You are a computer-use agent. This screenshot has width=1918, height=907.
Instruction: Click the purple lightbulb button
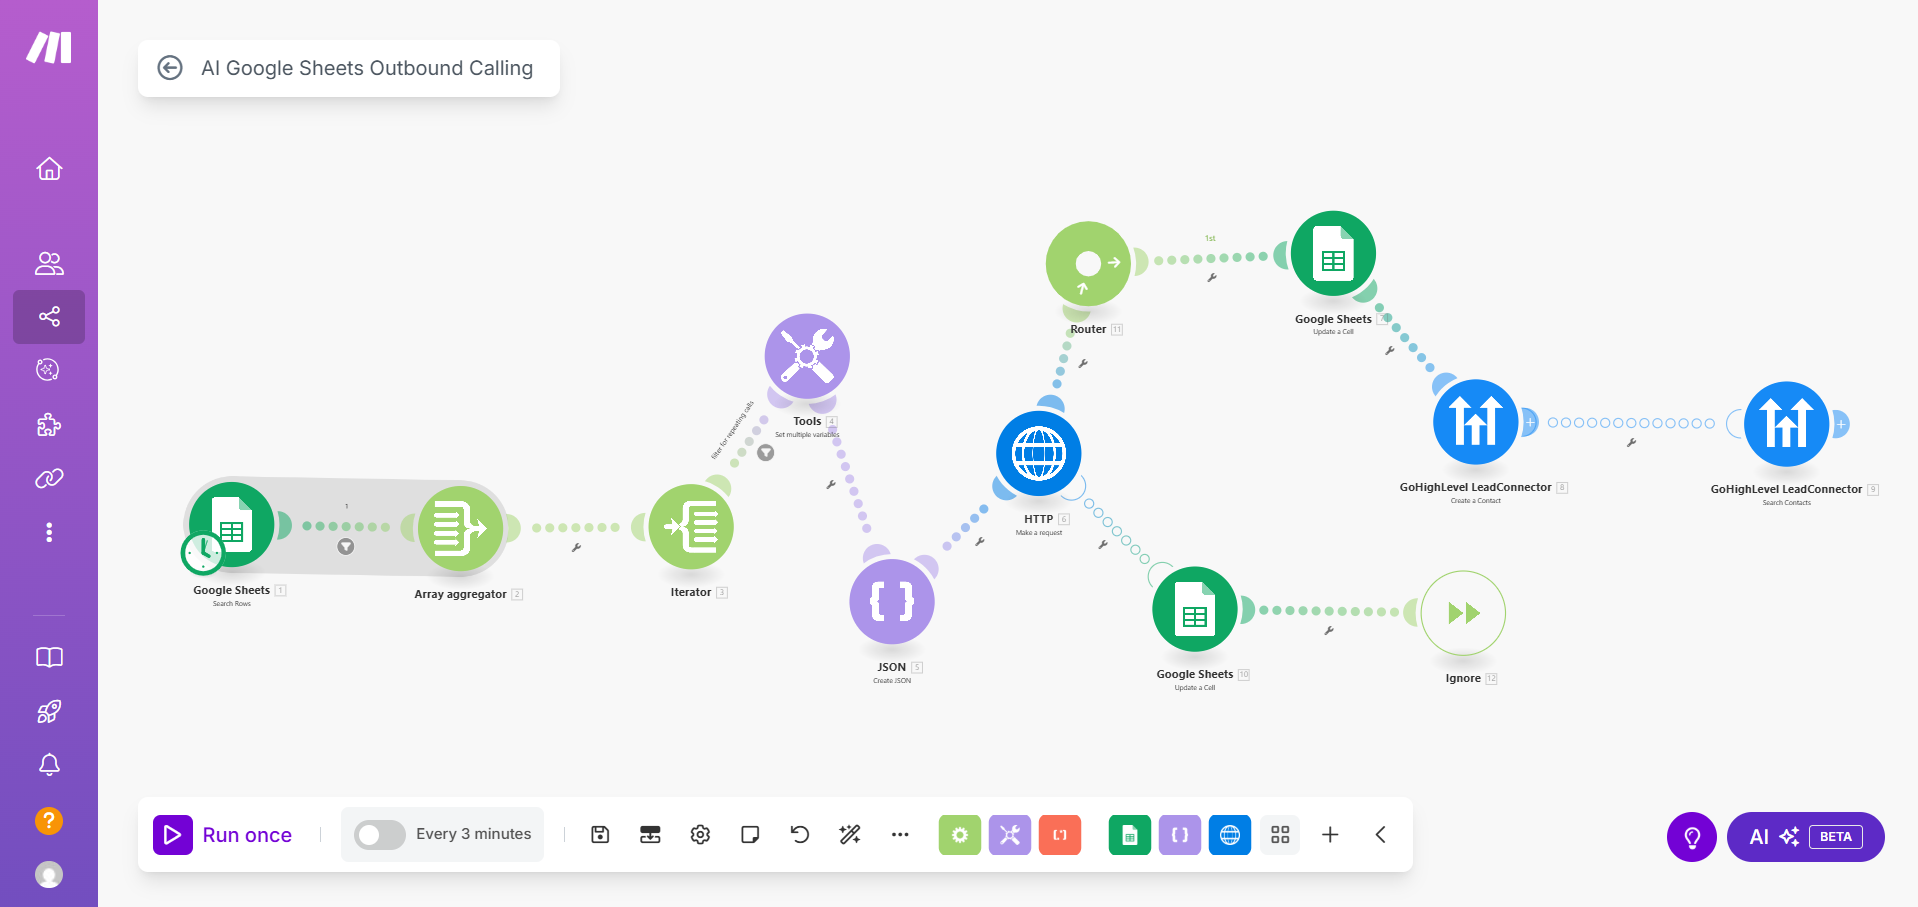[1692, 837]
